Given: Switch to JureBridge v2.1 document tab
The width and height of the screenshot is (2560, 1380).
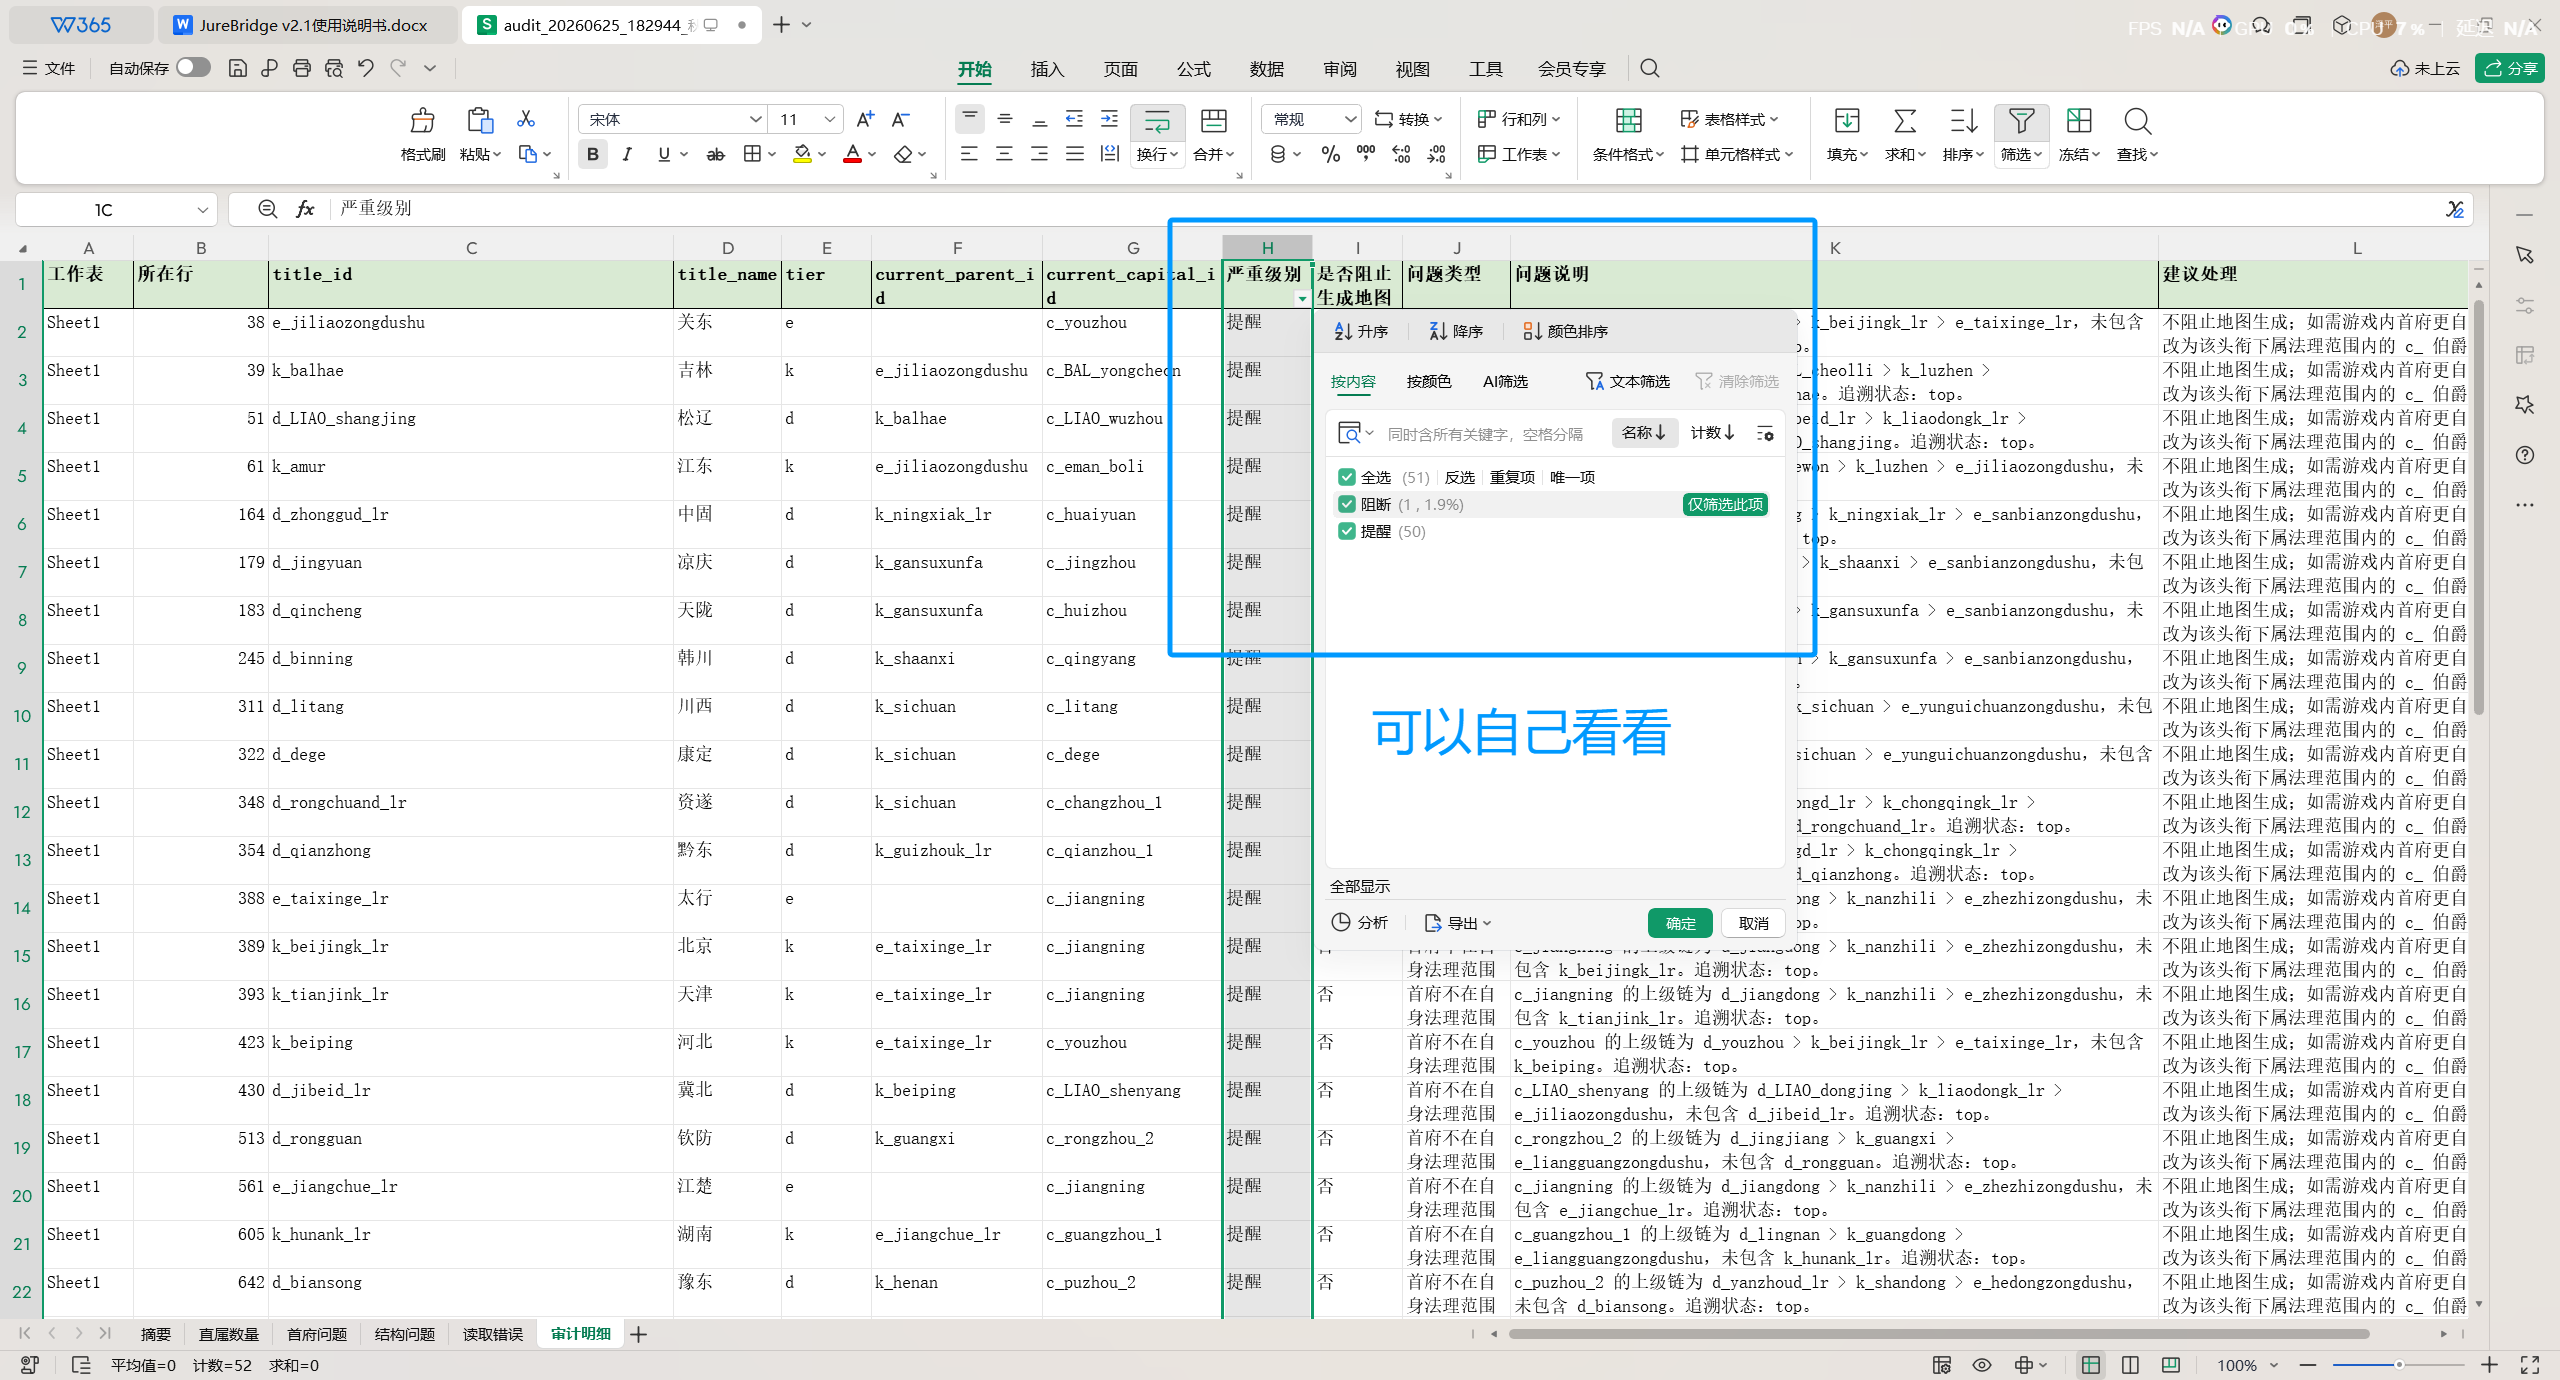Looking at the screenshot, I should 307,25.
